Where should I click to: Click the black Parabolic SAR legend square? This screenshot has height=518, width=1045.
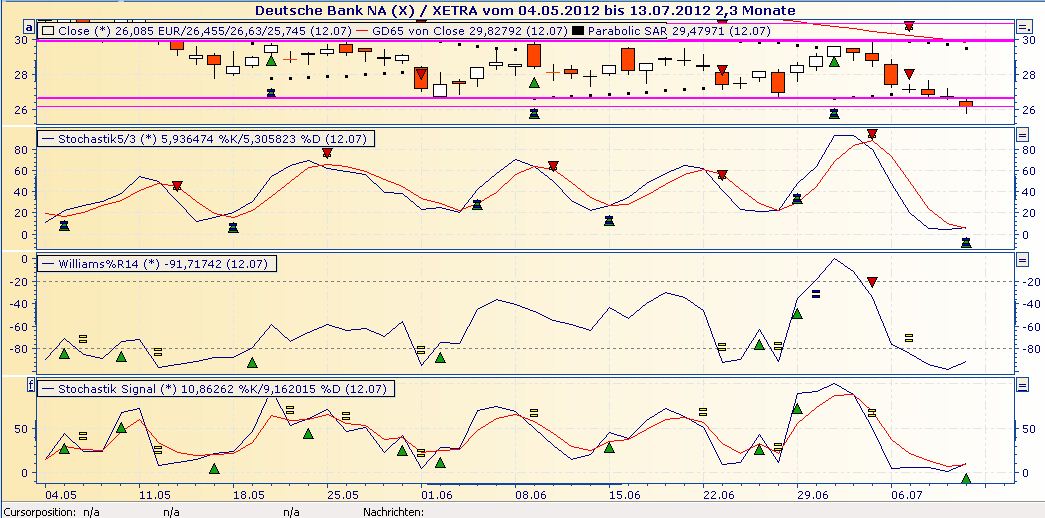pyautogui.click(x=580, y=31)
